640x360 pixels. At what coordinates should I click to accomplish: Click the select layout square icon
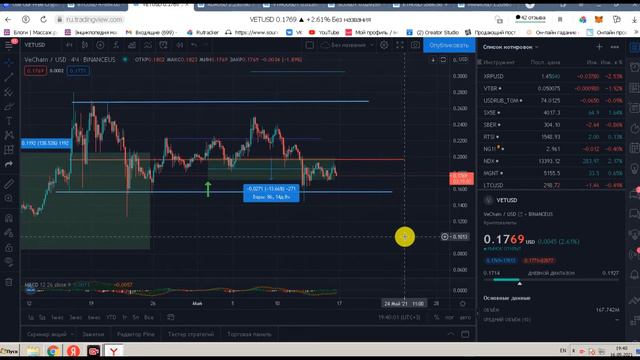pyautogui.click(x=310, y=45)
